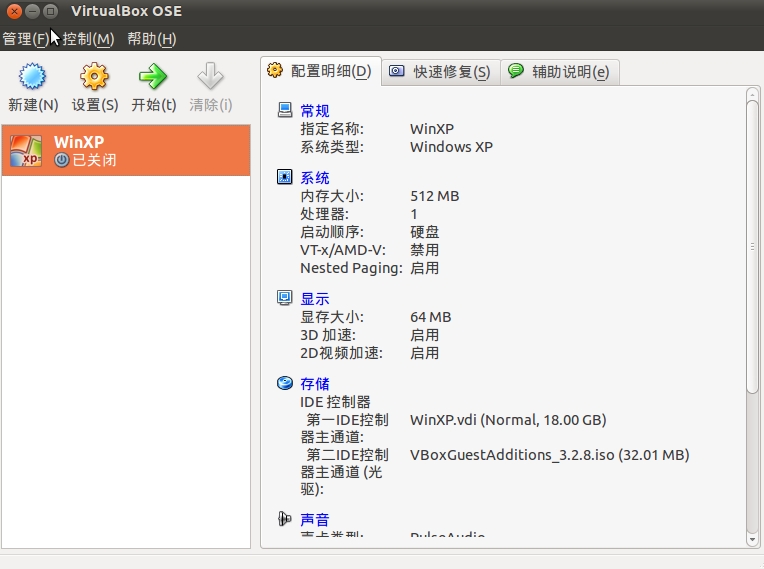Click the 64 MB video memory value
764x569 pixels.
click(x=431, y=317)
